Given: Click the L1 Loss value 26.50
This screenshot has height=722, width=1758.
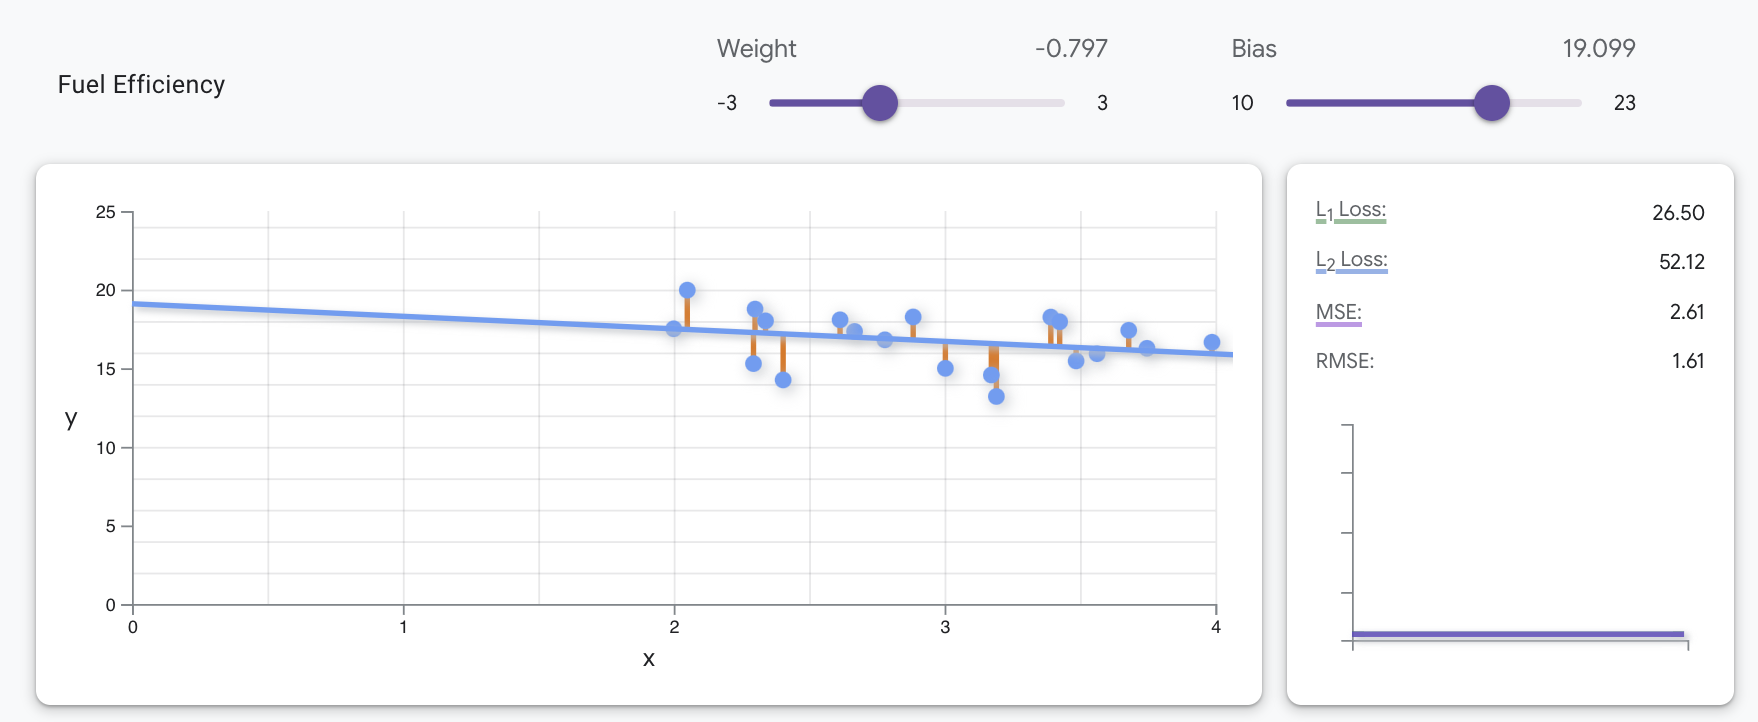Looking at the screenshot, I should (1678, 212).
